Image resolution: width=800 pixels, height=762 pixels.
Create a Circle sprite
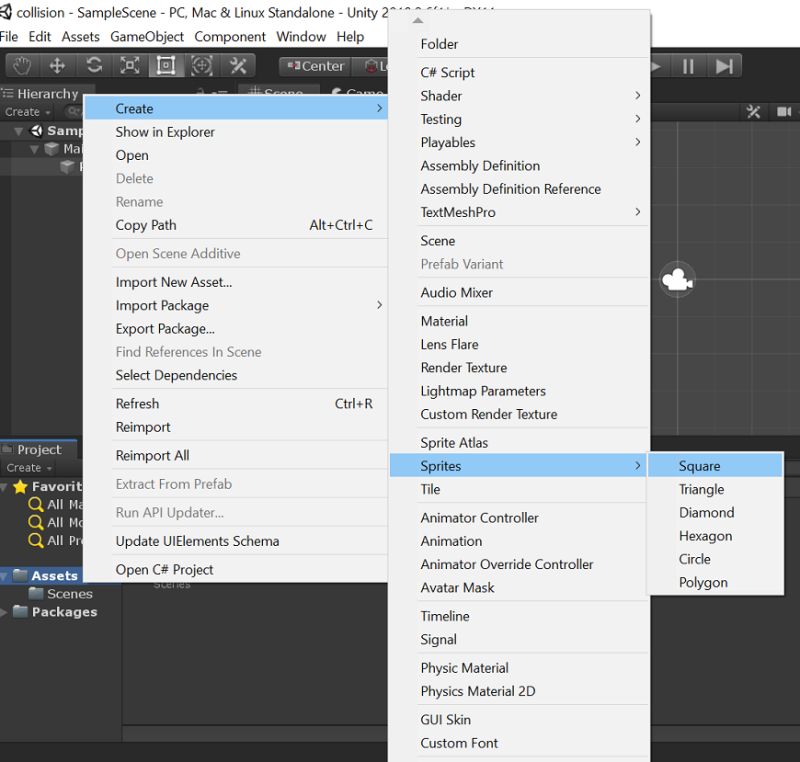point(715,559)
